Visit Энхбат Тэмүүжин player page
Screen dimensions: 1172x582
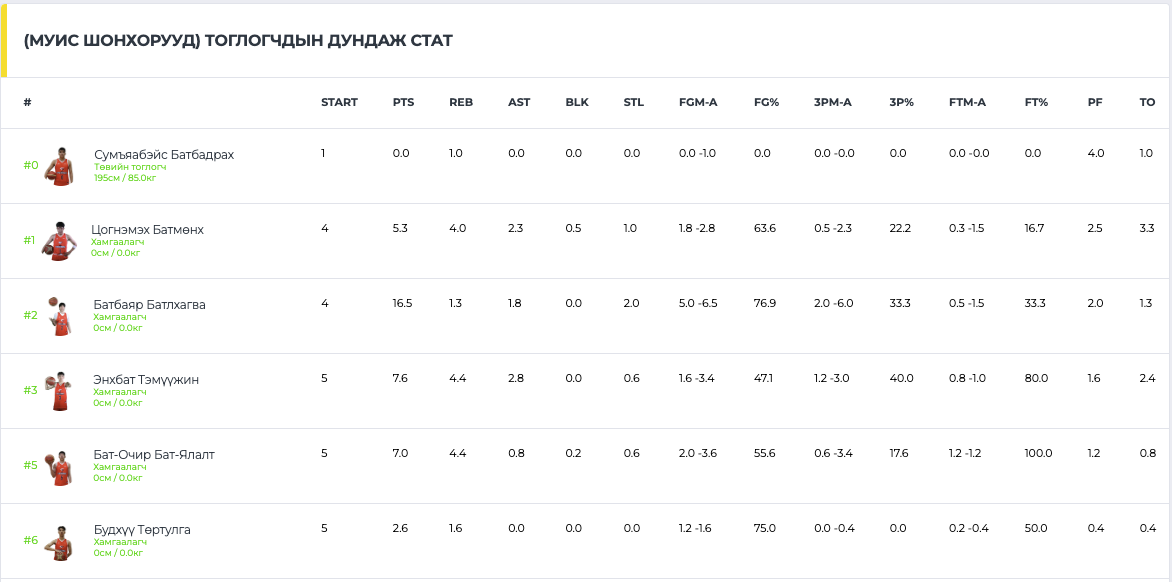coord(146,380)
